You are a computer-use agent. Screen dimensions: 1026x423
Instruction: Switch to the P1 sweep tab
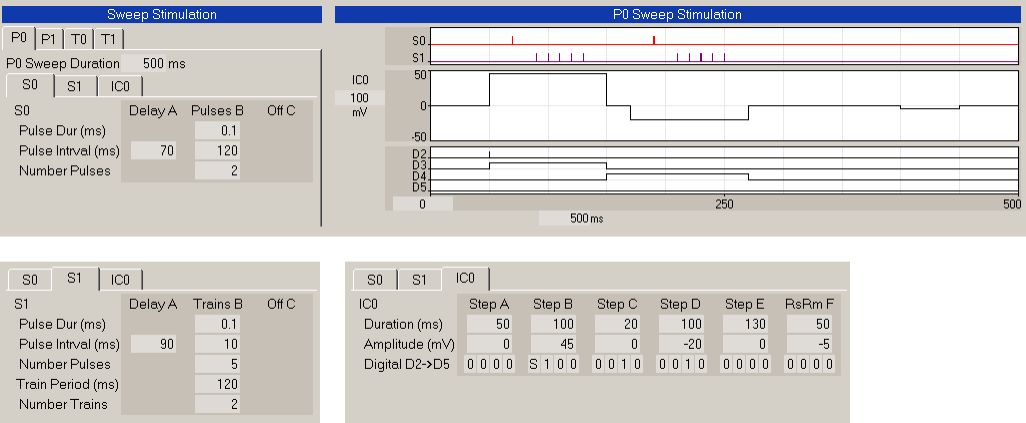tap(49, 39)
